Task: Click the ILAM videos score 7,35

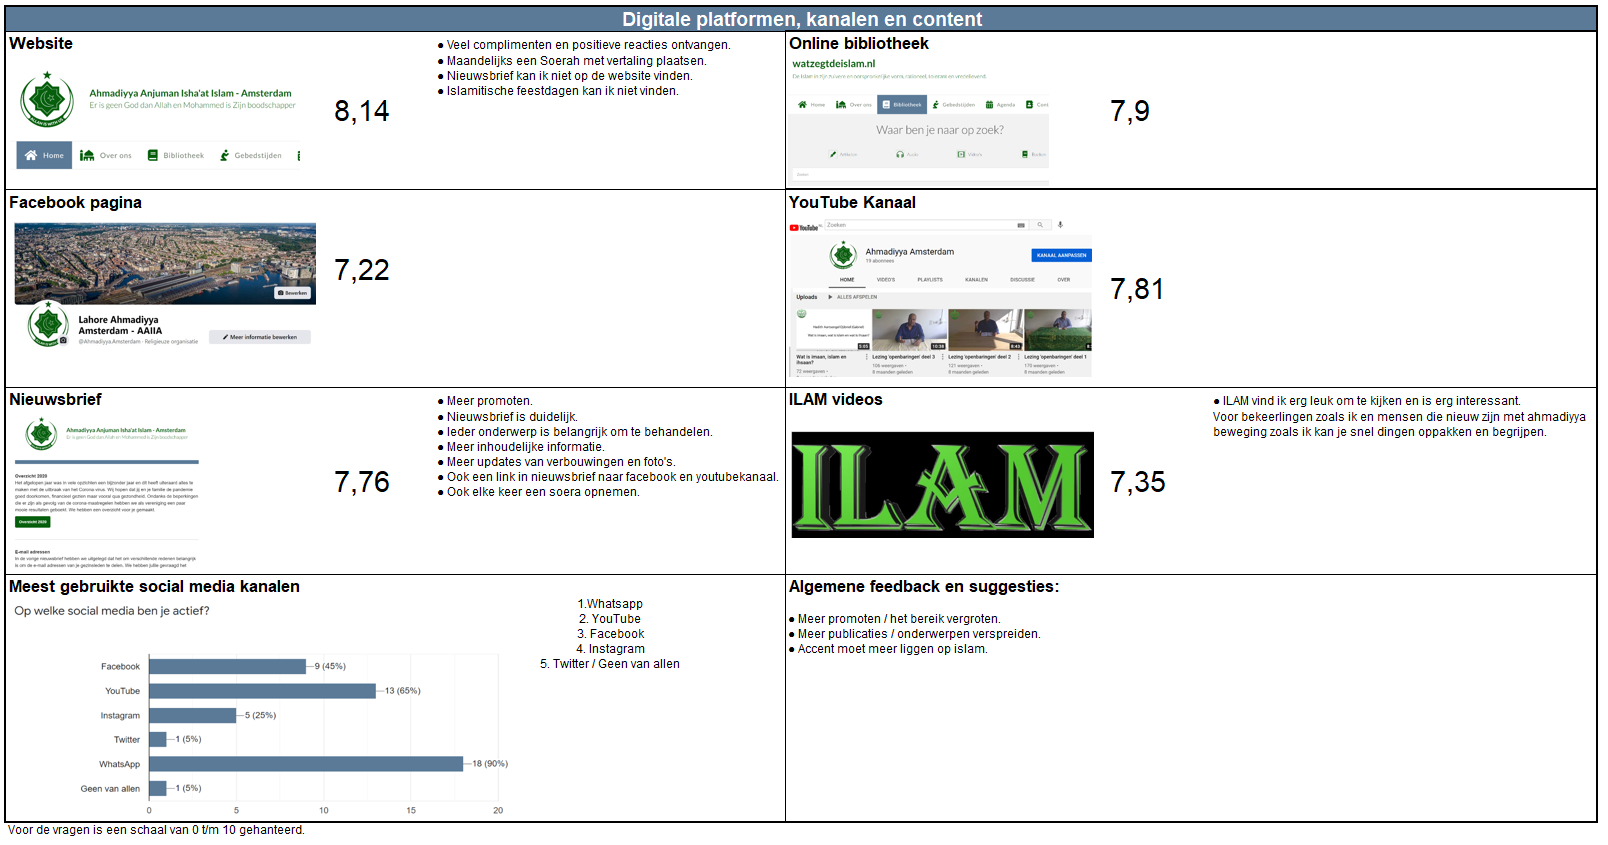Action: [1138, 482]
